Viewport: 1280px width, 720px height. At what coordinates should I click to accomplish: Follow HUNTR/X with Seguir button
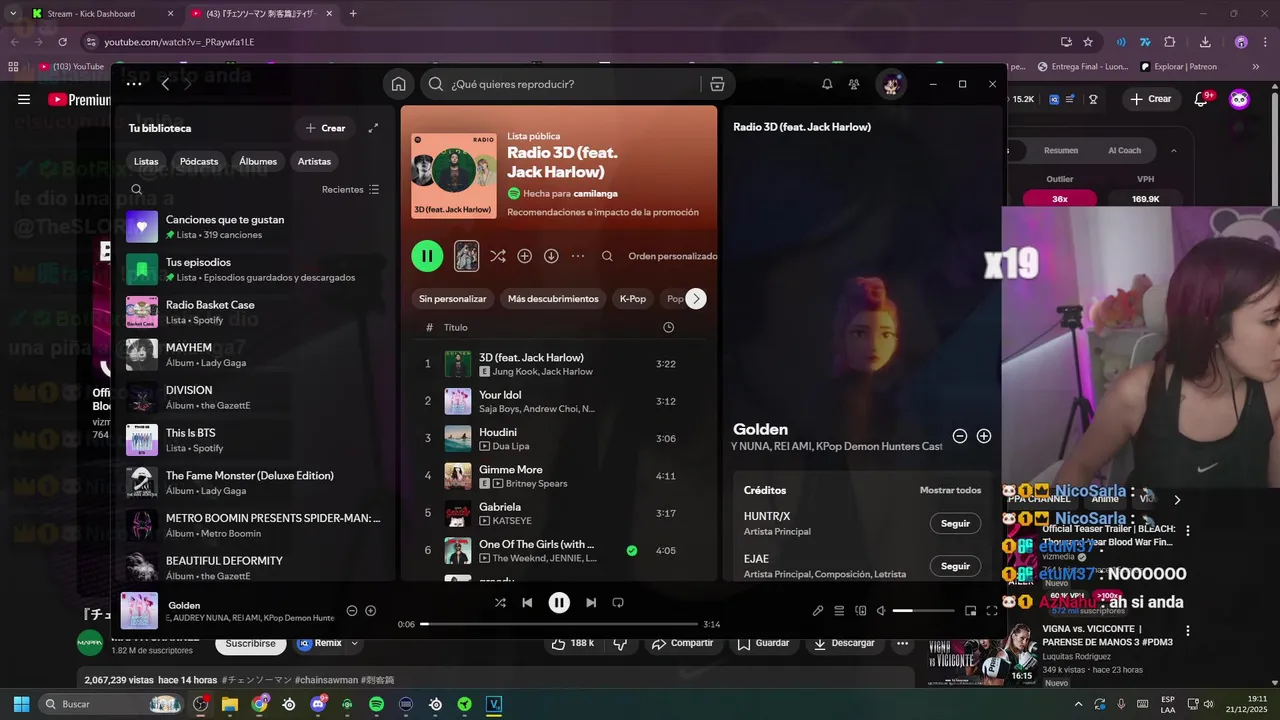[955, 523]
